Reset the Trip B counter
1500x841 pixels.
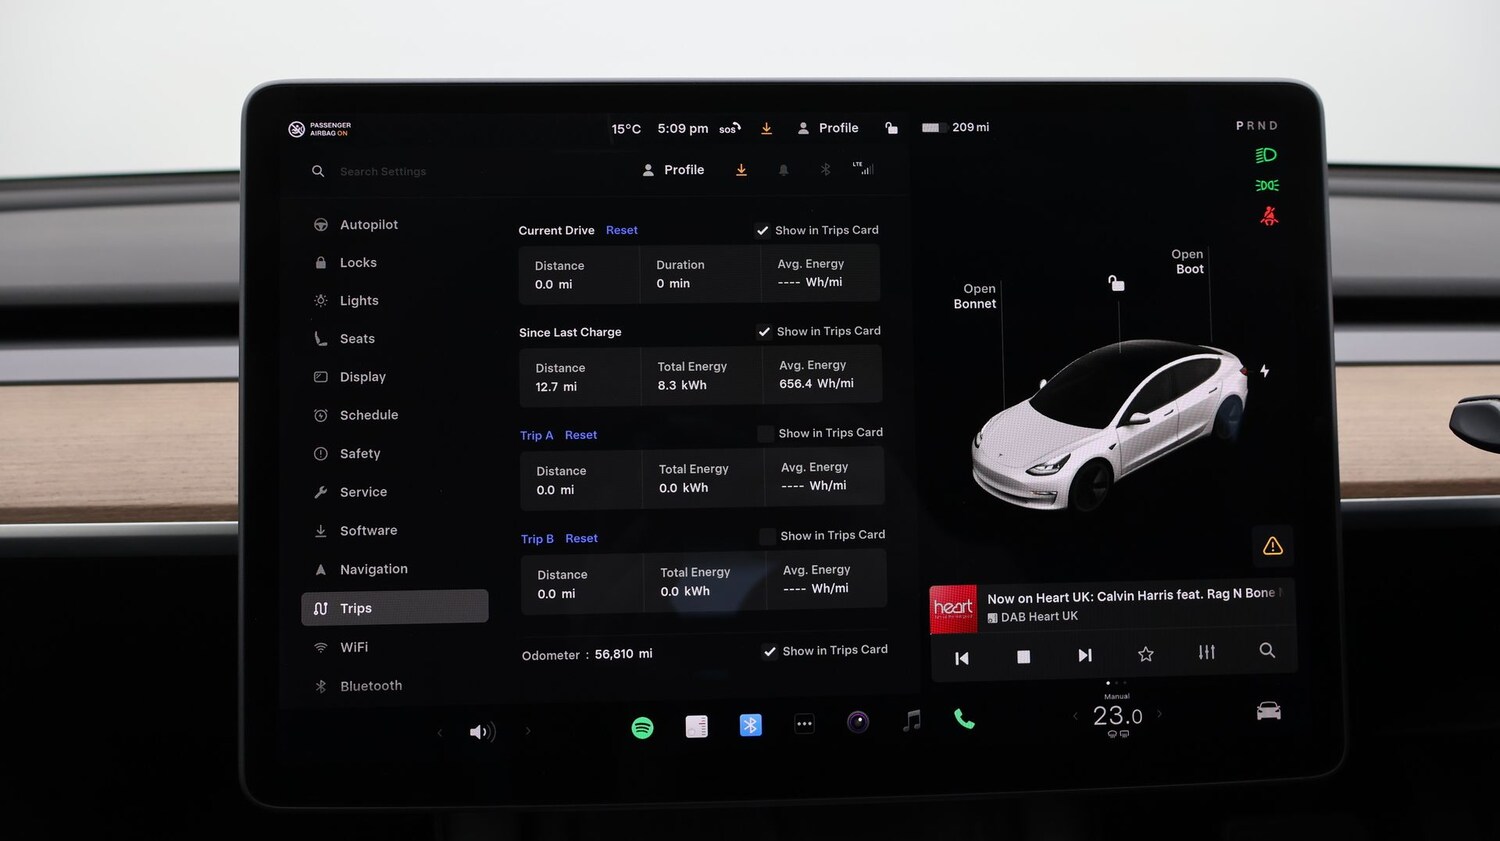[581, 538]
